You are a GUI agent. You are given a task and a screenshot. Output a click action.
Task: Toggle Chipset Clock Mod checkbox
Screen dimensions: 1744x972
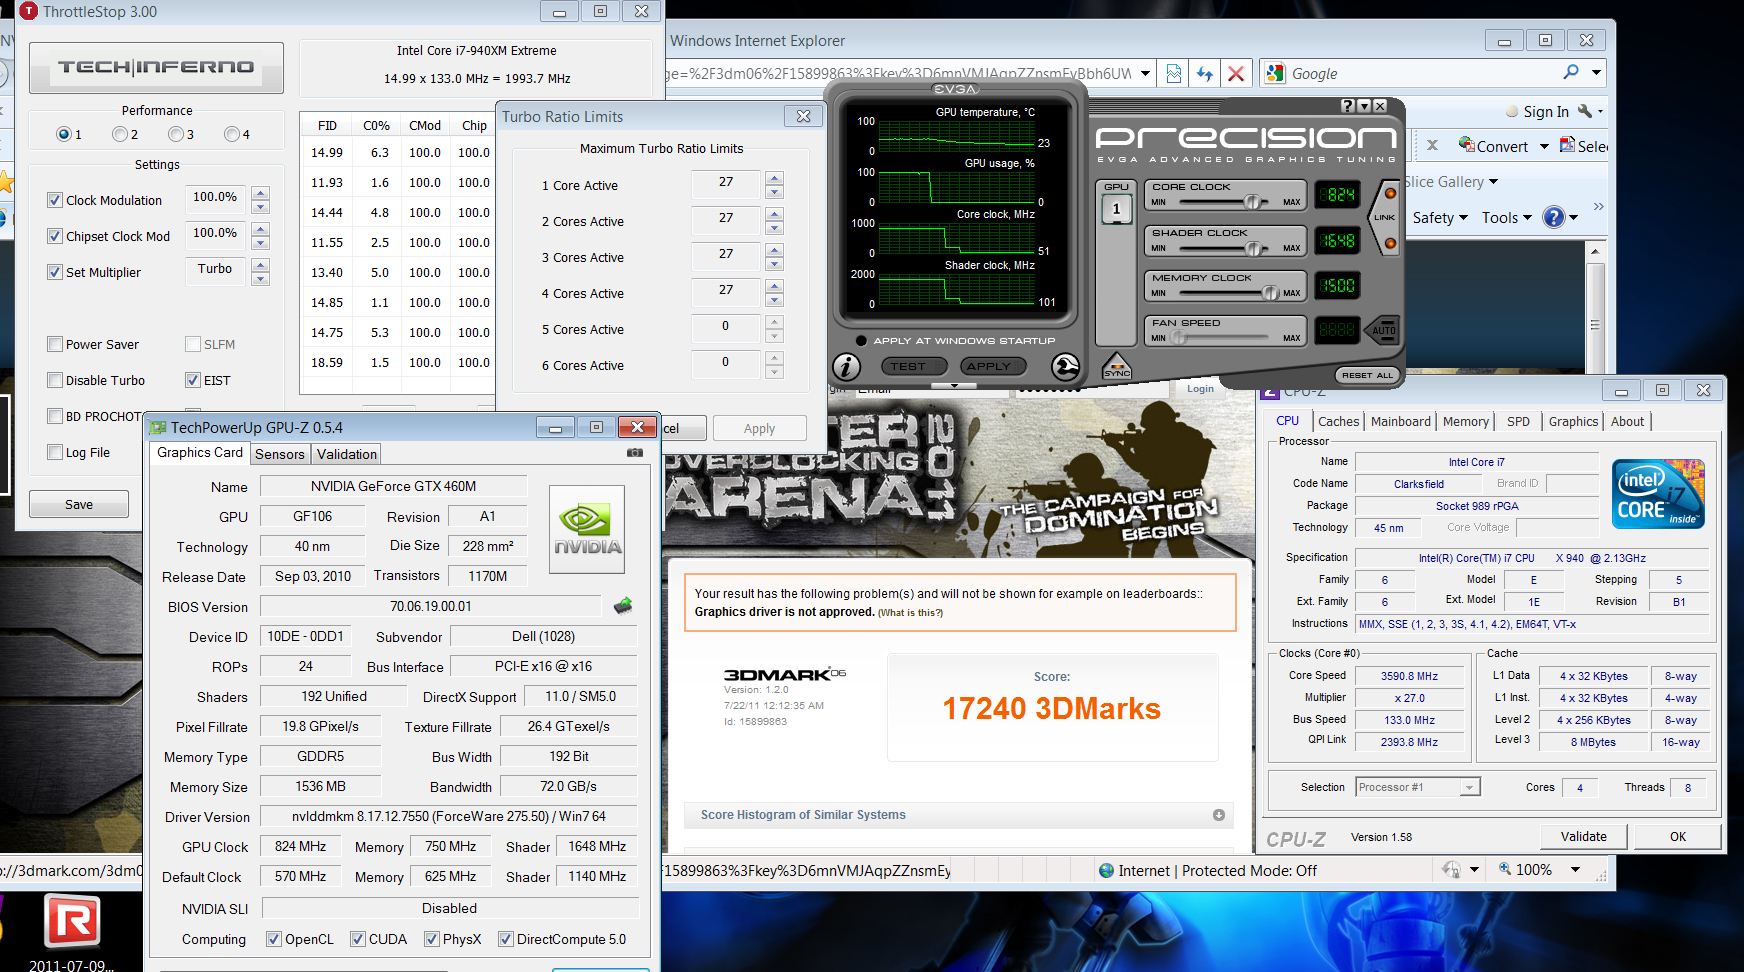[55, 236]
